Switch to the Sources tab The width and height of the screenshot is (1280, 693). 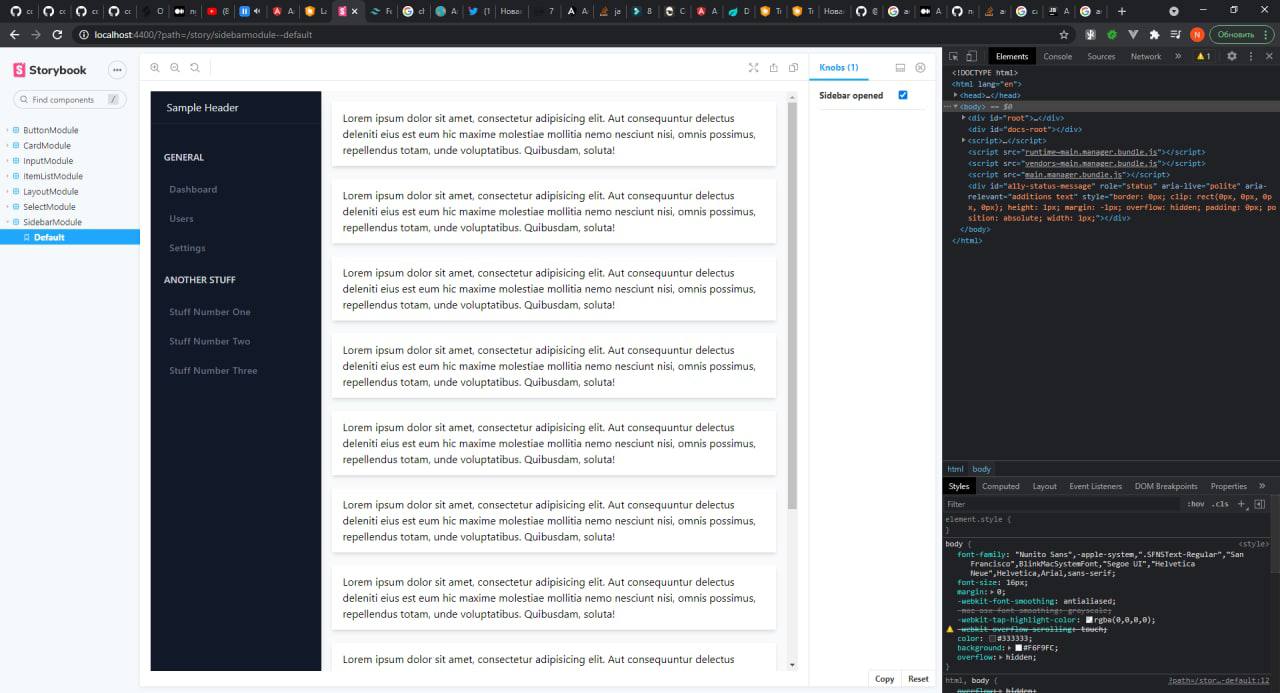coord(1101,56)
